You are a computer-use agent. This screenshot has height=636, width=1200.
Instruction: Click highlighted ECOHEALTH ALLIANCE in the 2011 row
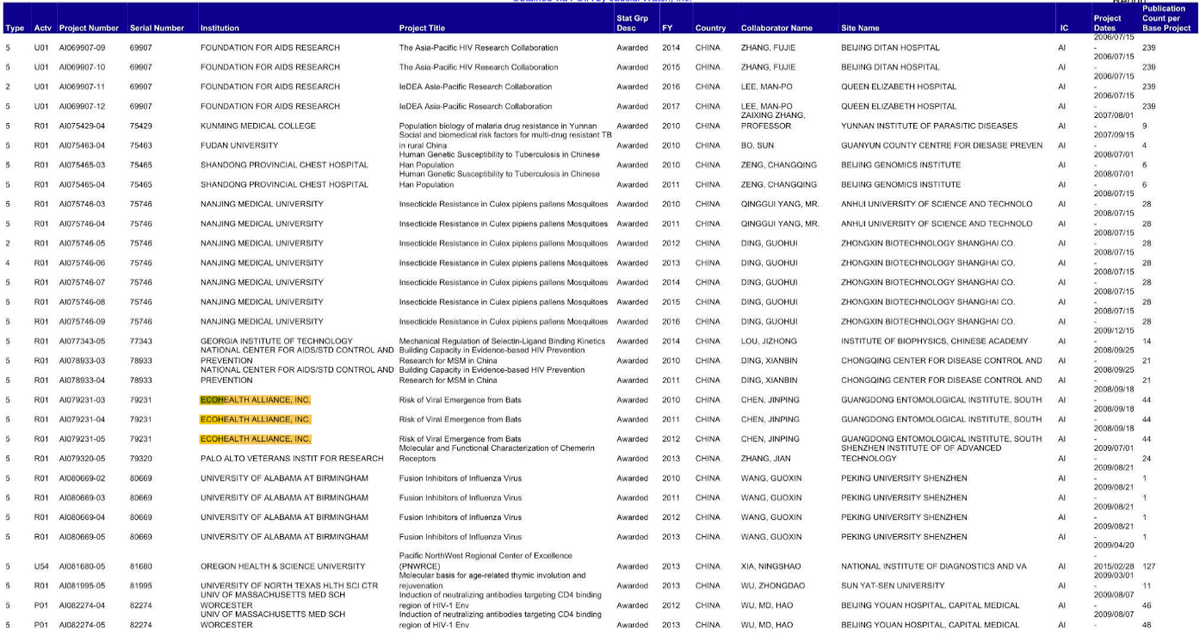point(255,419)
